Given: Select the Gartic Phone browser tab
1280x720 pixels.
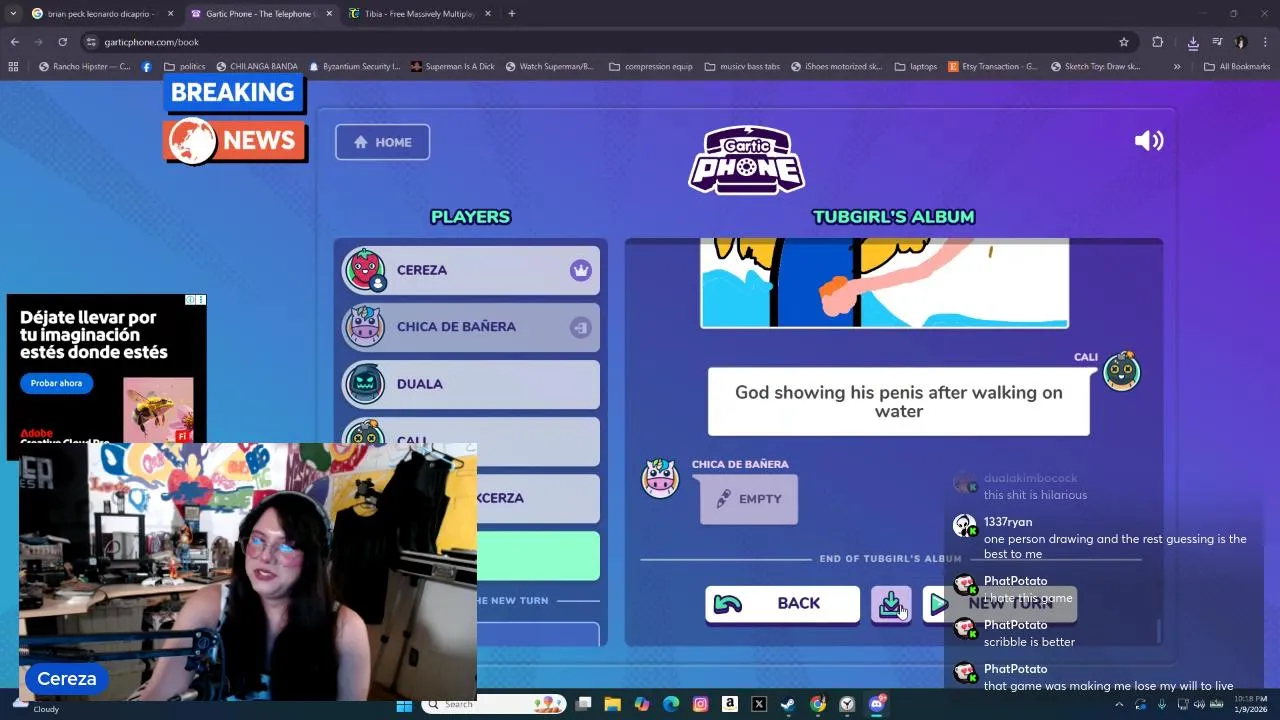Looking at the screenshot, I should click(x=261, y=14).
